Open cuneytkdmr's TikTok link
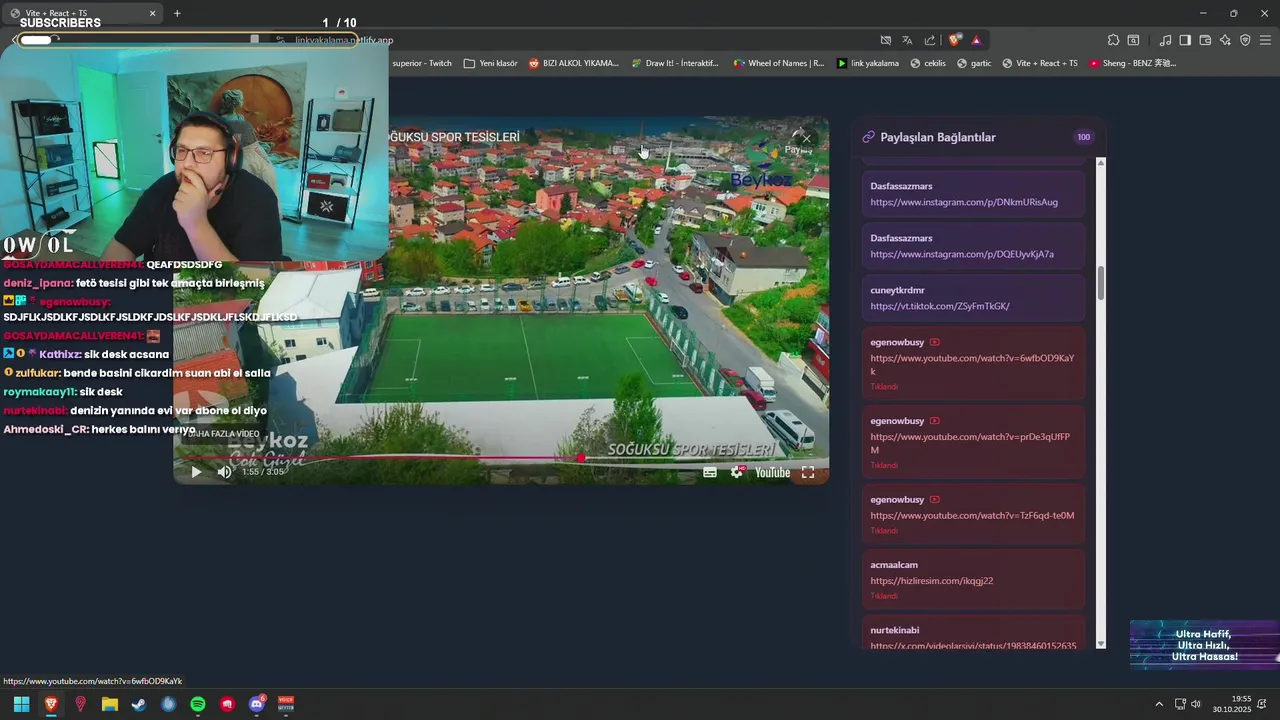 (x=940, y=306)
